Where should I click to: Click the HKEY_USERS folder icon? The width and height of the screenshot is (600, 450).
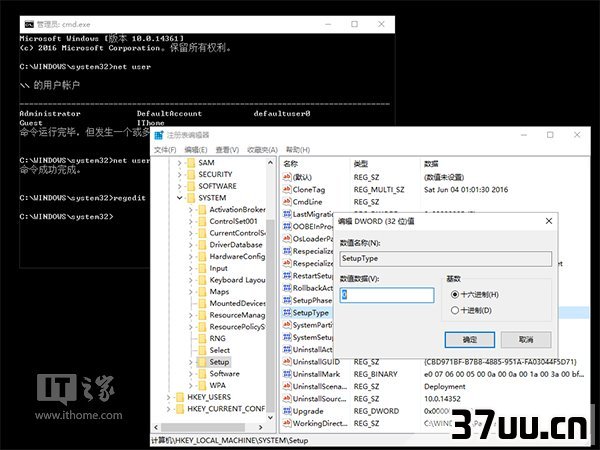179,397
